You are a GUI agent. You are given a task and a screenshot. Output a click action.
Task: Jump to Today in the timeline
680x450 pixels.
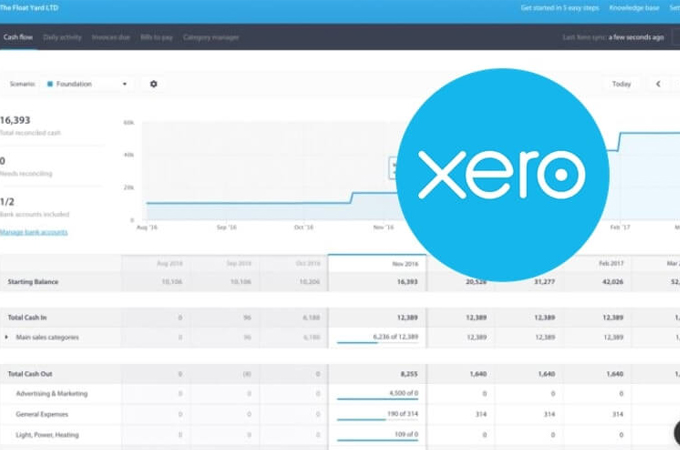click(x=621, y=84)
